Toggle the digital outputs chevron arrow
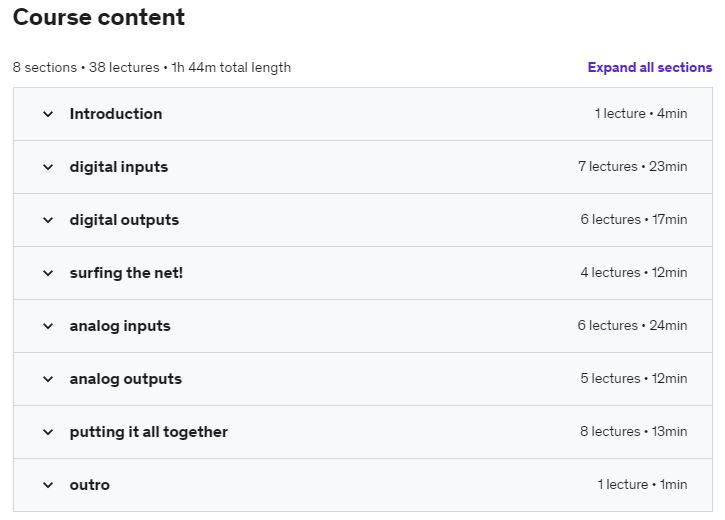 pyautogui.click(x=48, y=220)
